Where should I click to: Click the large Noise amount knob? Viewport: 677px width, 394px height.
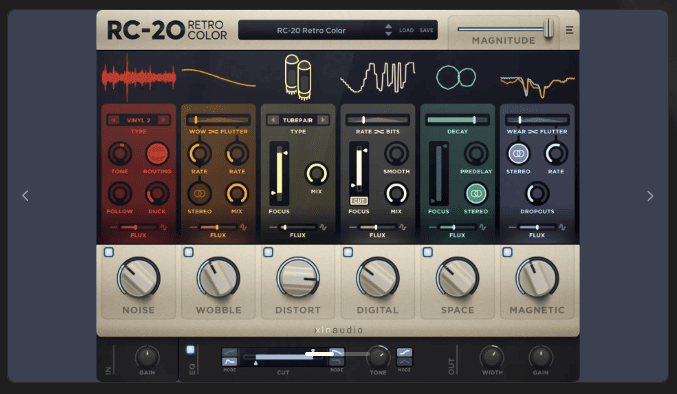138,278
